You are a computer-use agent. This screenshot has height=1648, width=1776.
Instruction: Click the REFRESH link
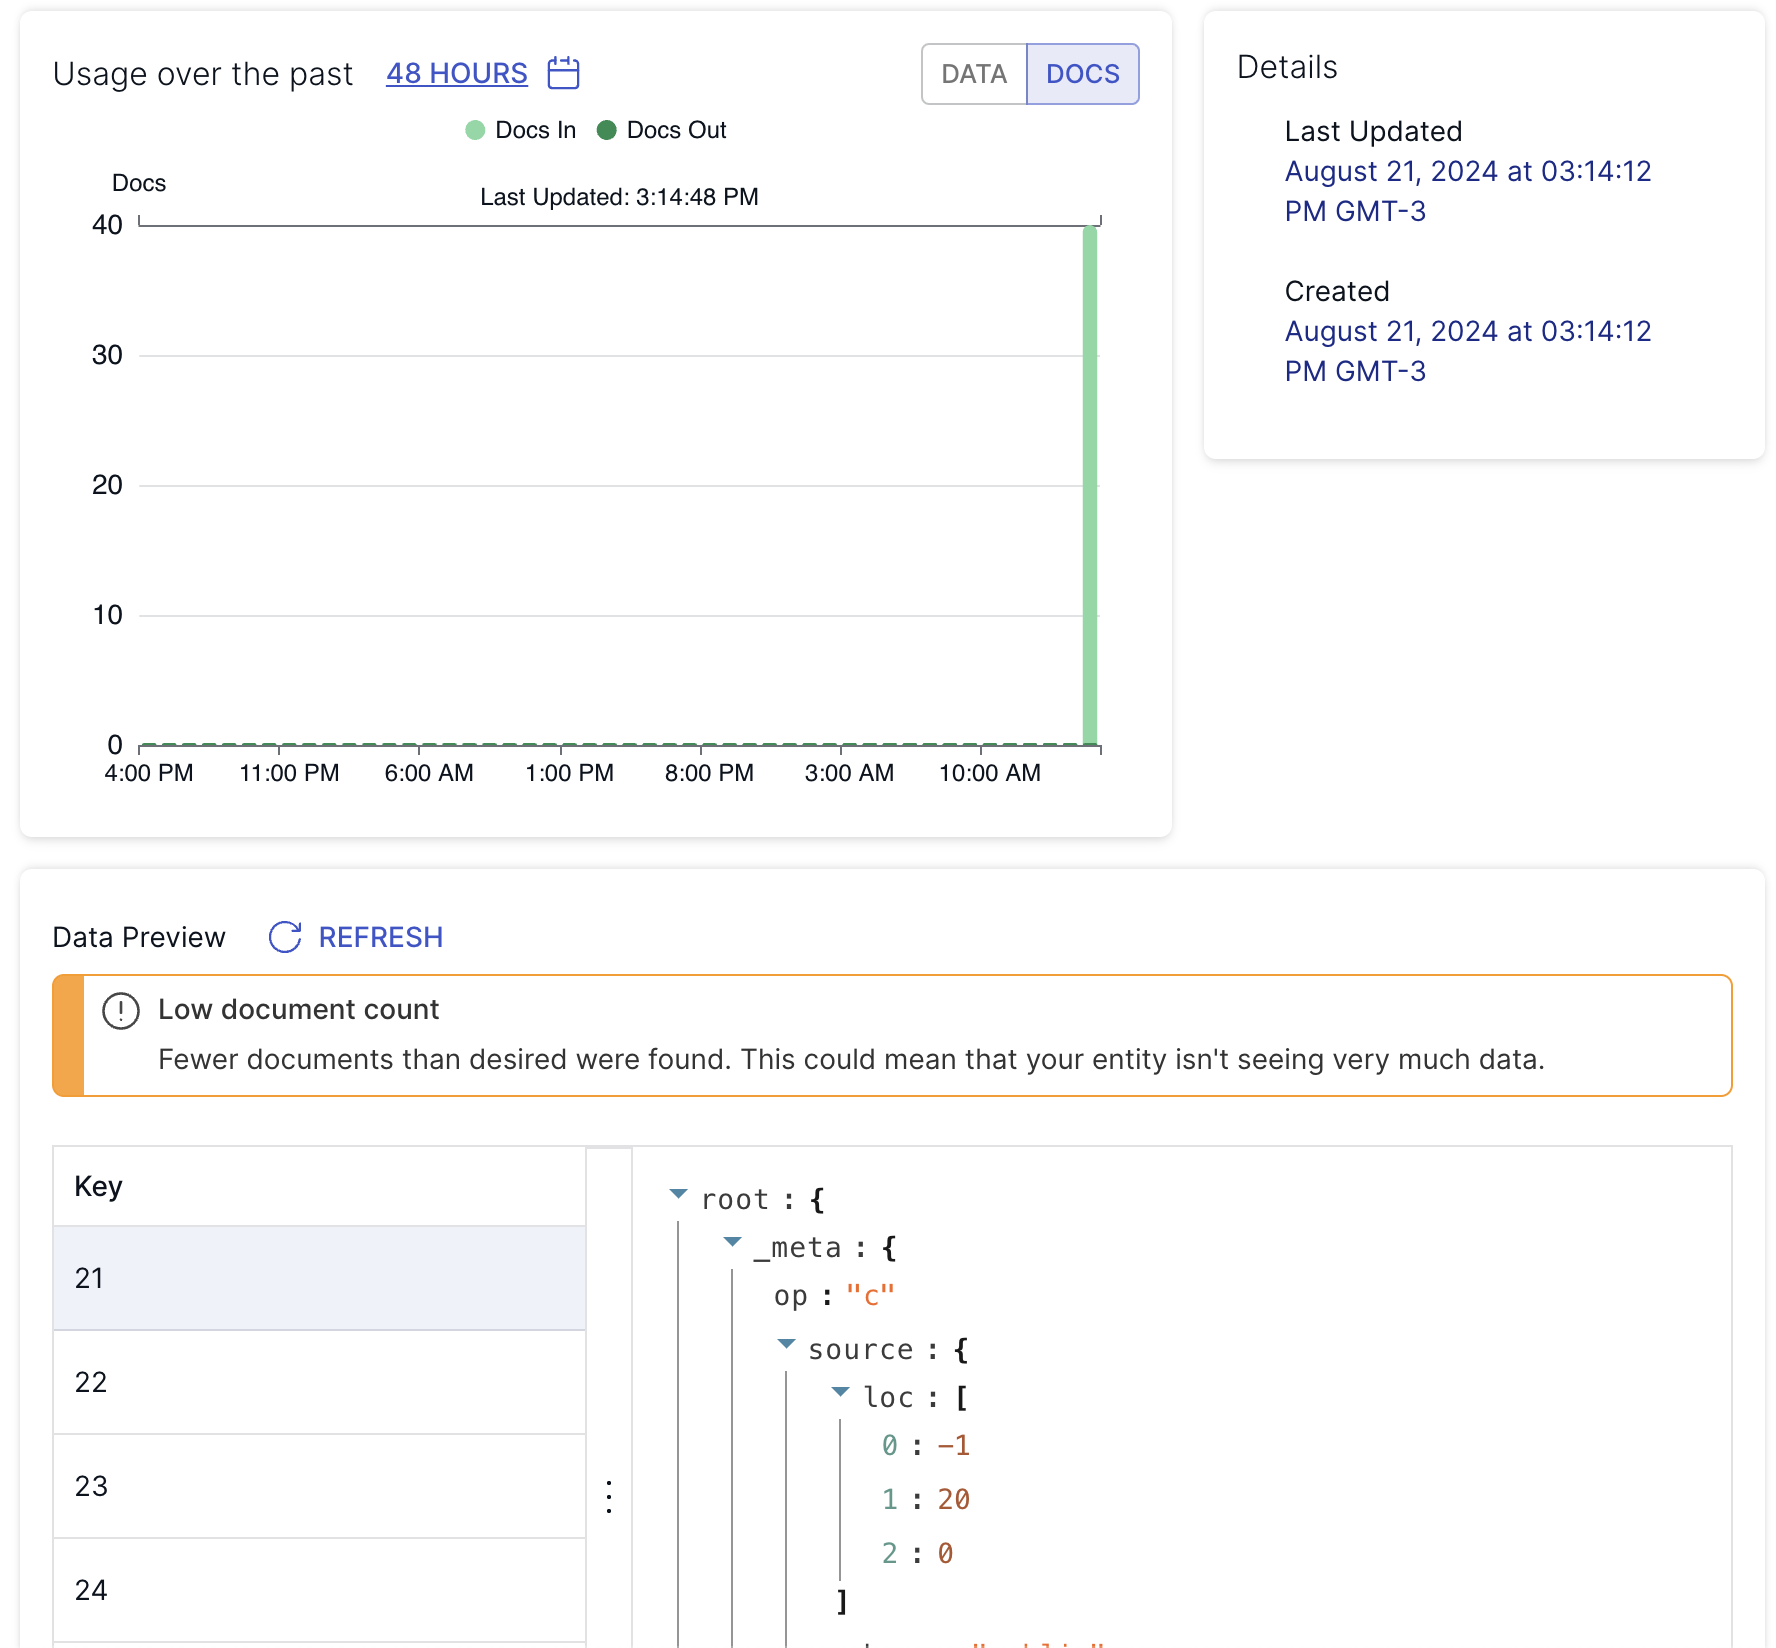click(x=380, y=937)
